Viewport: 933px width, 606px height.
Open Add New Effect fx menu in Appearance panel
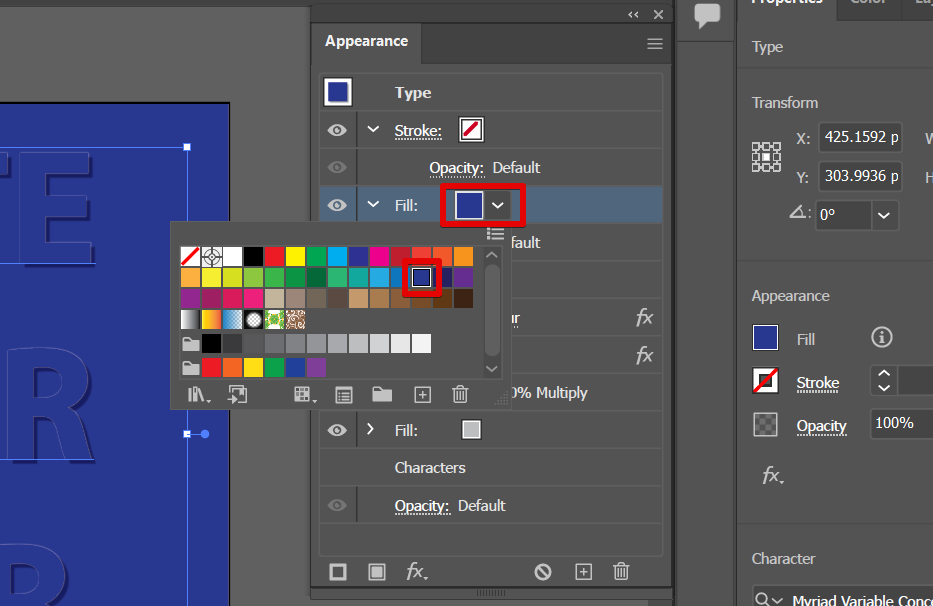pyautogui.click(x=417, y=572)
